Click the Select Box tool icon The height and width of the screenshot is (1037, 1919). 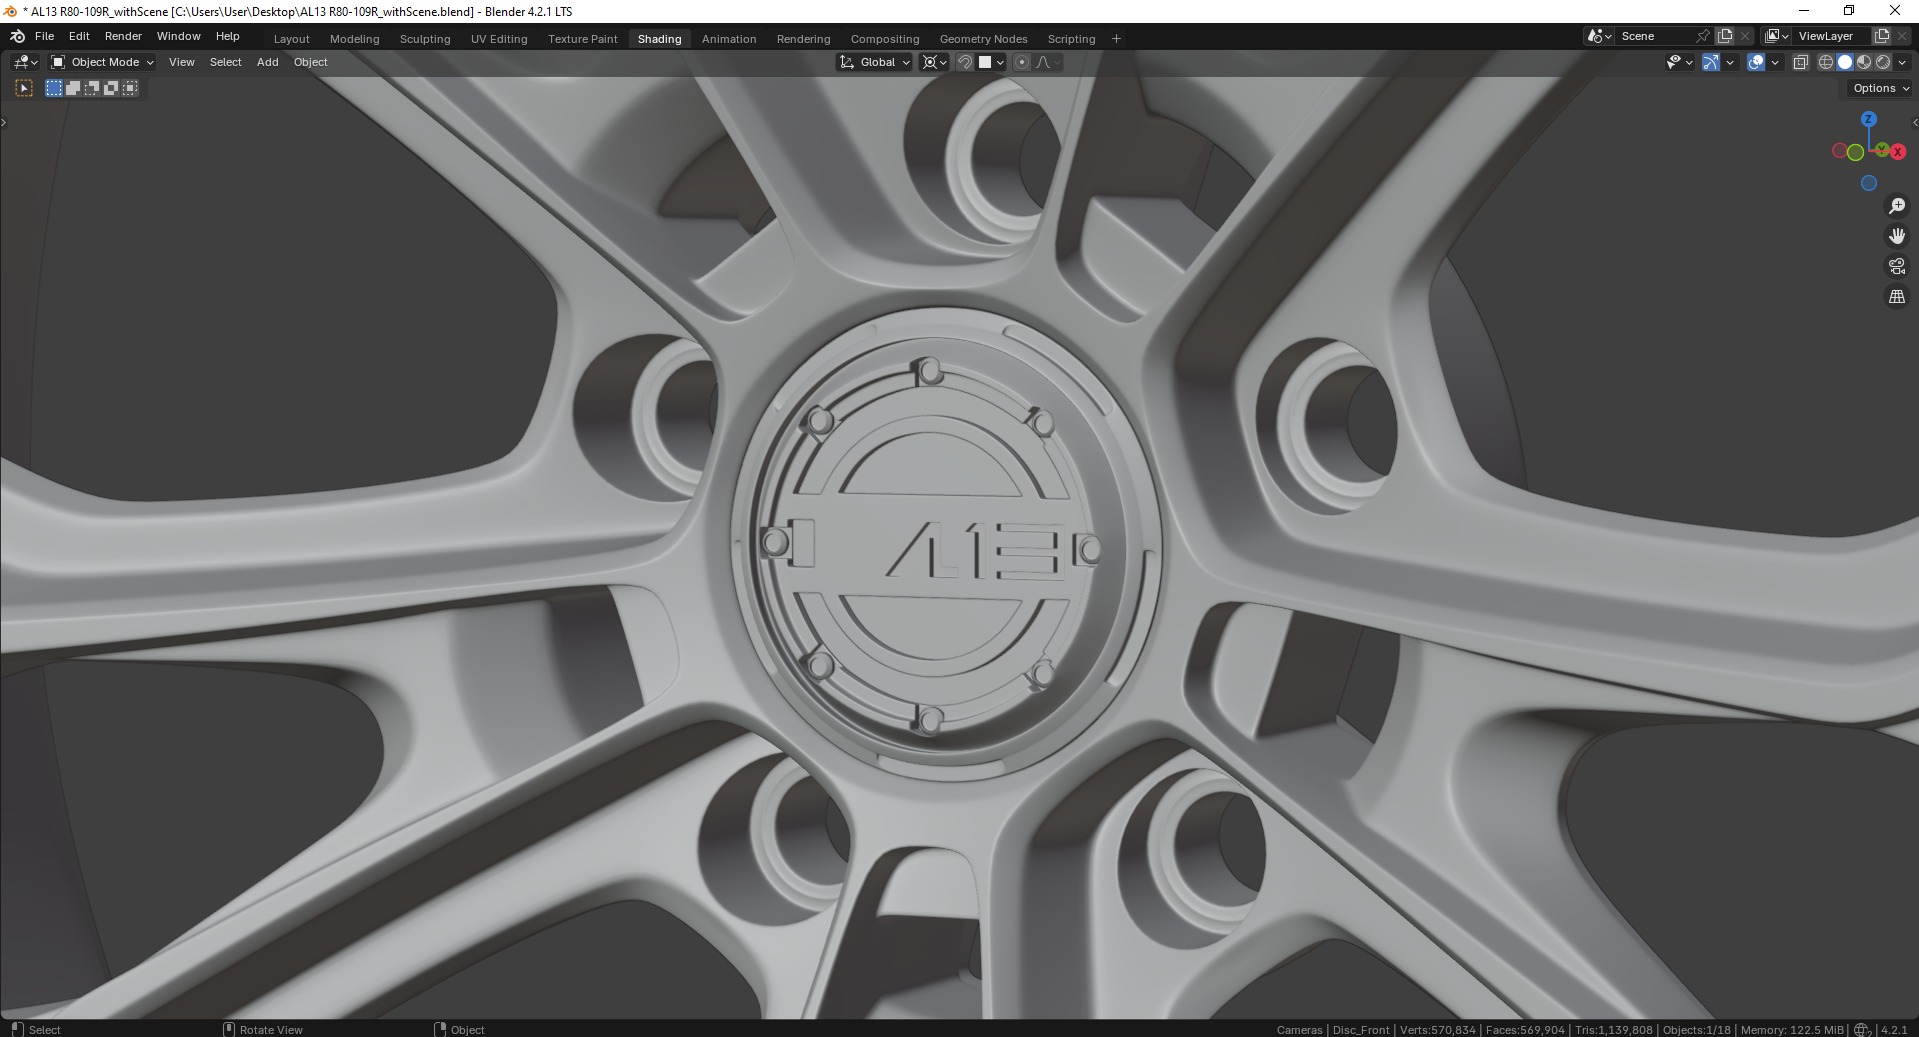(x=24, y=88)
